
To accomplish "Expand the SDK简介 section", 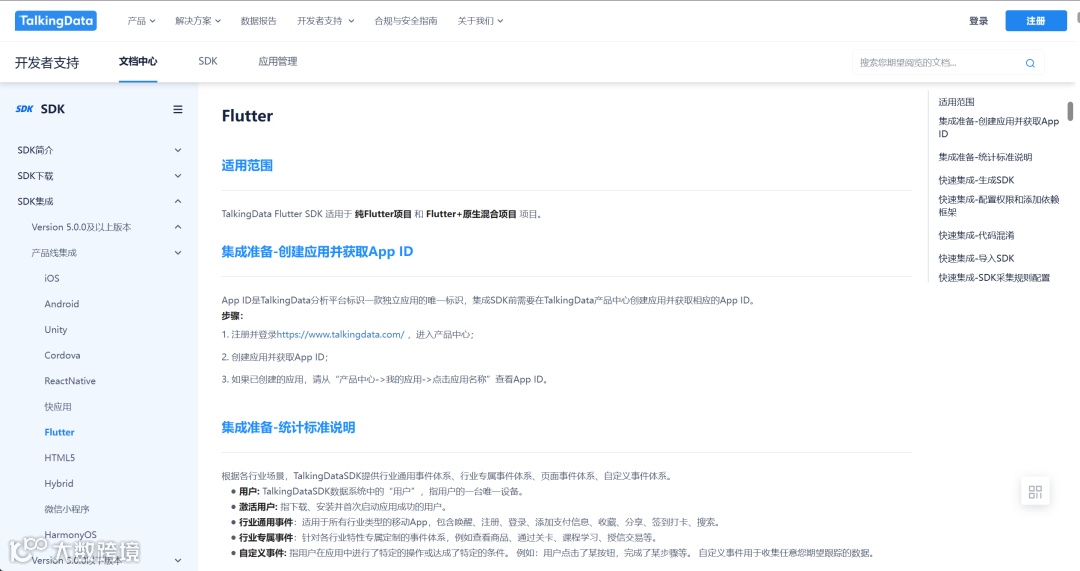I will click(99, 149).
